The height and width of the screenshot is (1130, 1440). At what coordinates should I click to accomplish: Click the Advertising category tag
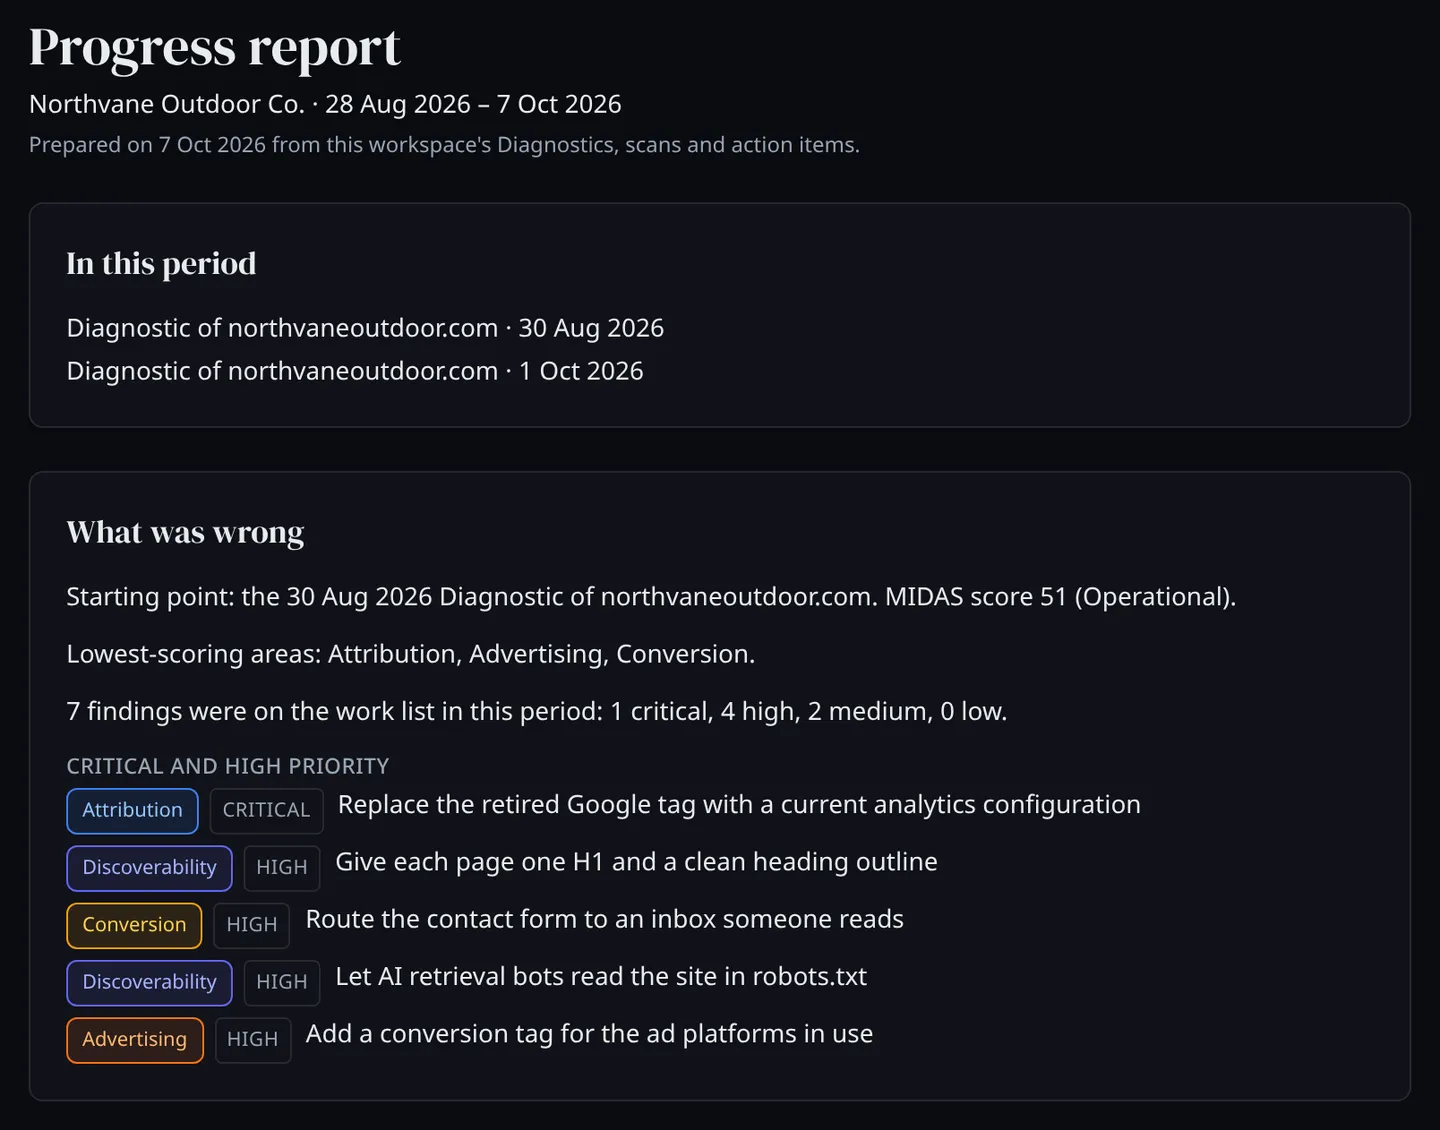(134, 1039)
